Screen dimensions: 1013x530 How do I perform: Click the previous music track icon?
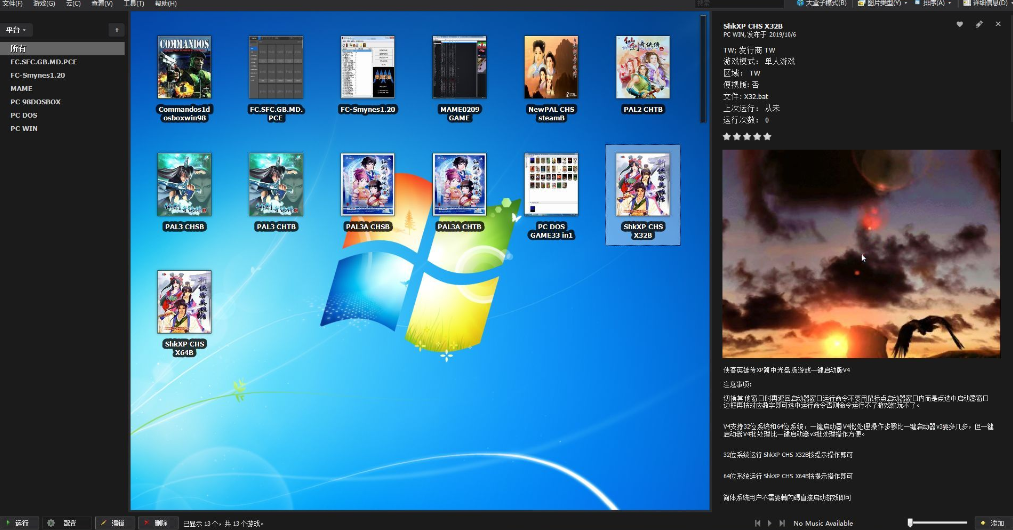tap(757, 523)
